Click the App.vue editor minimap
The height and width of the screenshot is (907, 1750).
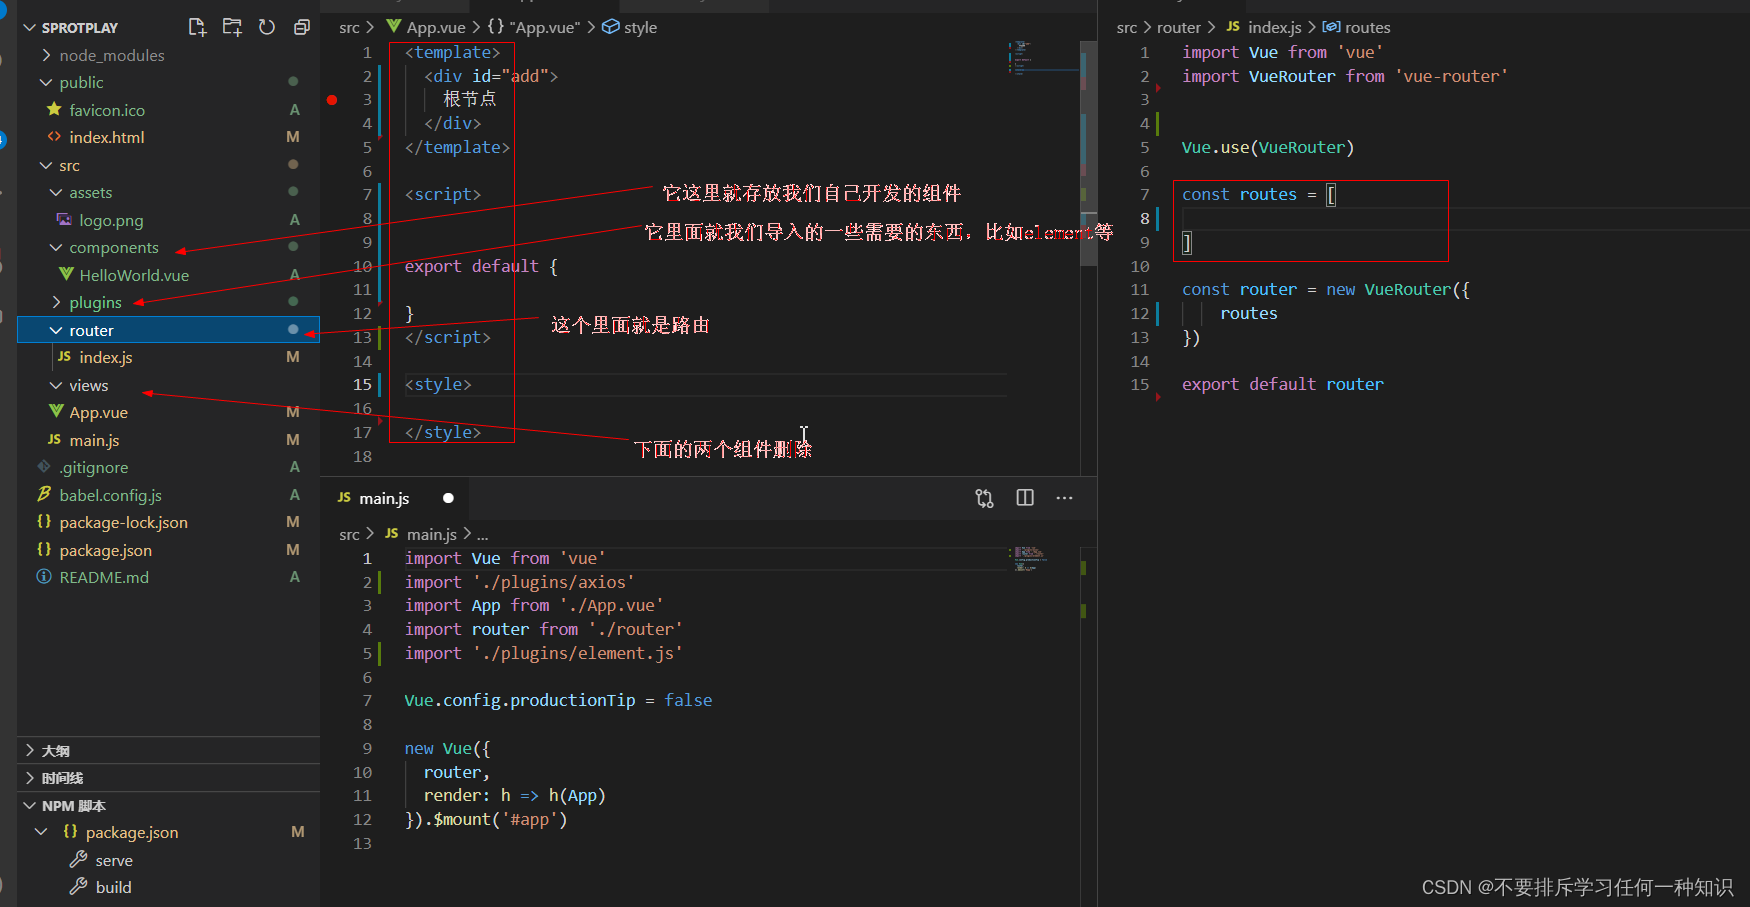[x=1043, y=58]
